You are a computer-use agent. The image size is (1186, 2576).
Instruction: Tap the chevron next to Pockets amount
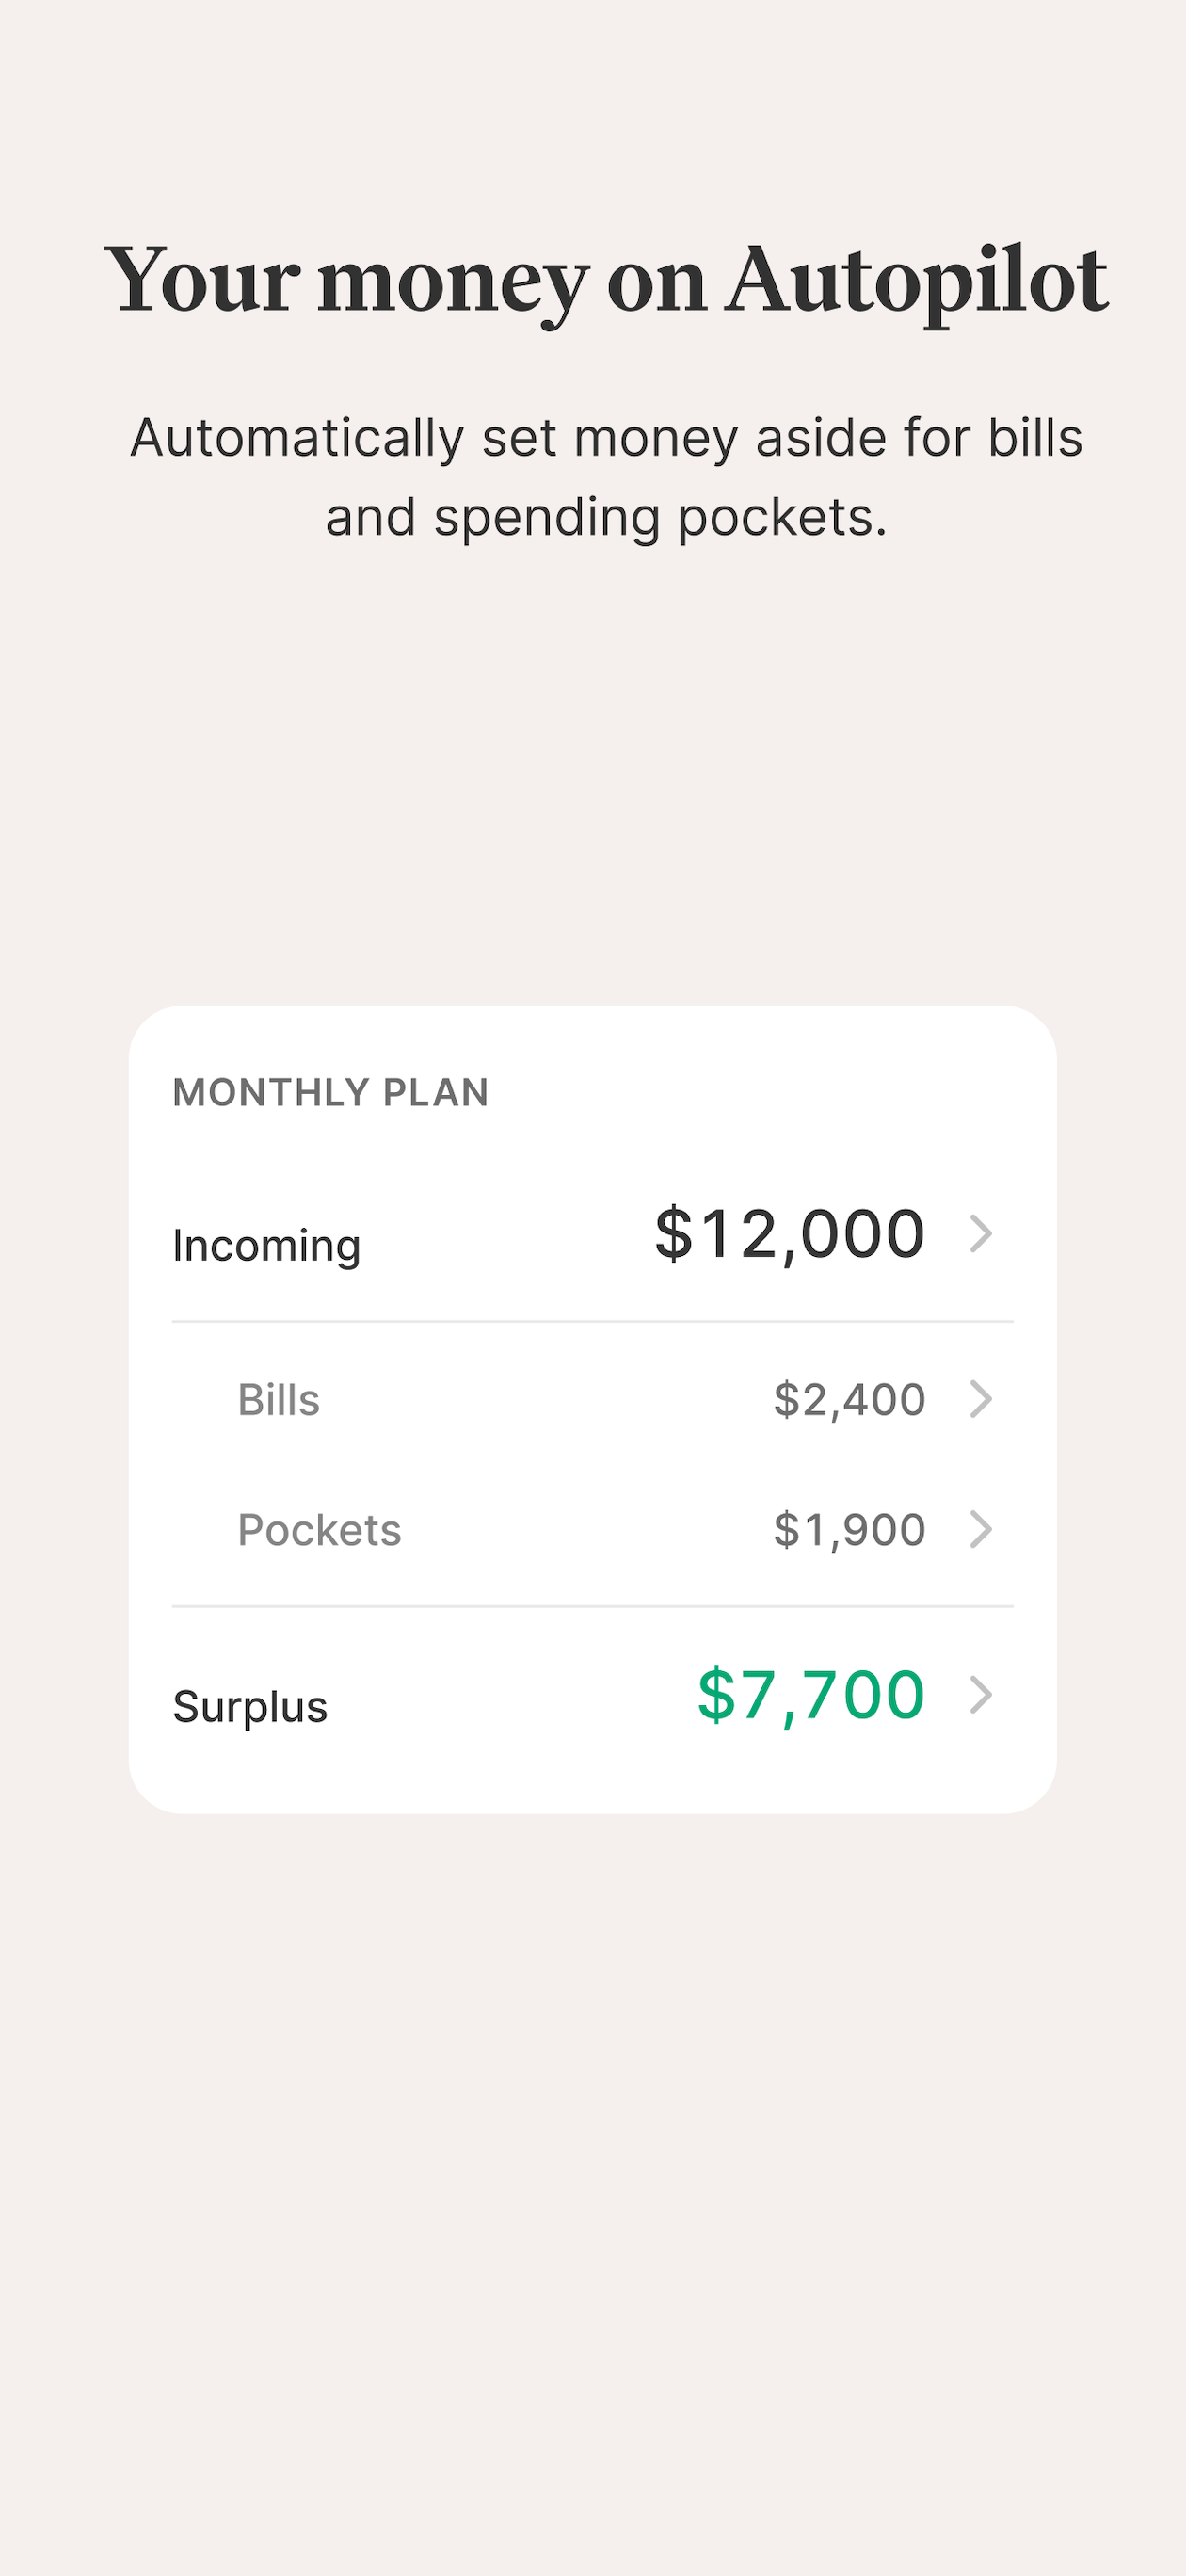[x=981, y=1529]
